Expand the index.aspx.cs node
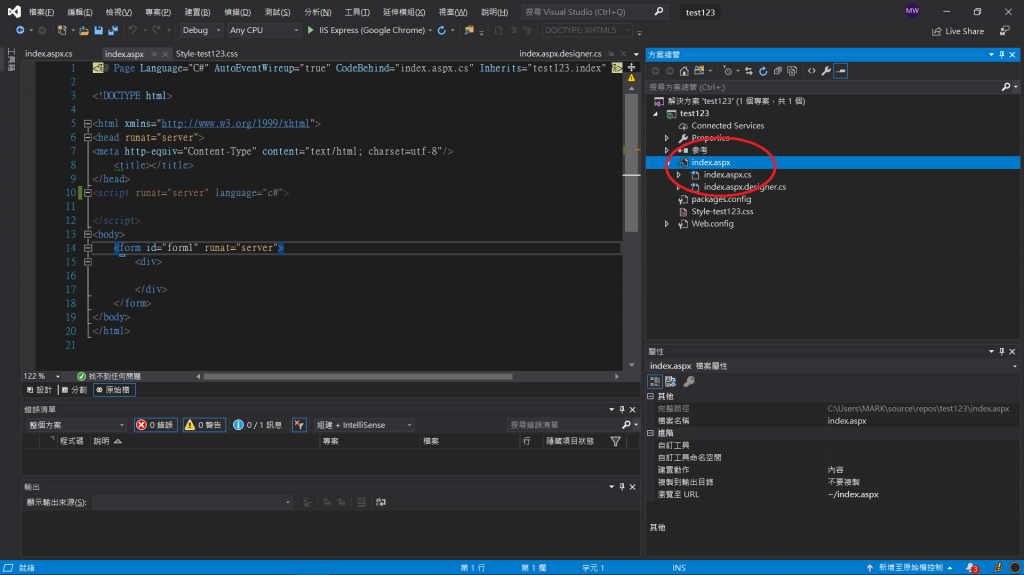 pyautogui.click(x=679, y=175)
